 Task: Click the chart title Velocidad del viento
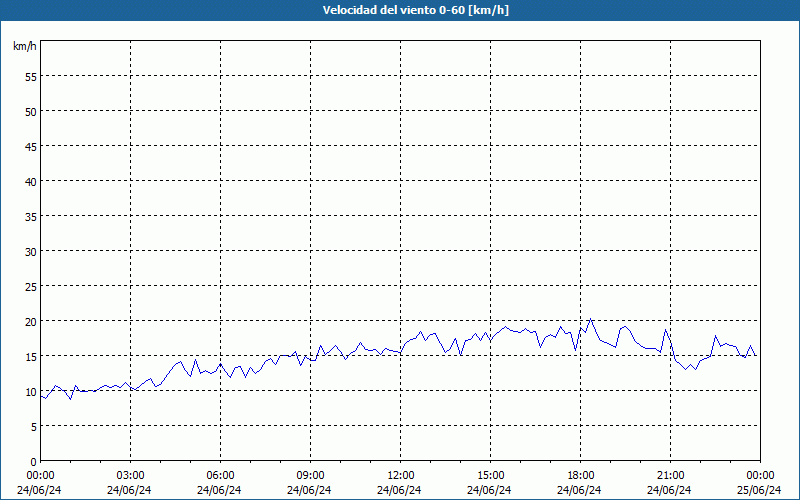pyautogui.click(x=400, y=10)
